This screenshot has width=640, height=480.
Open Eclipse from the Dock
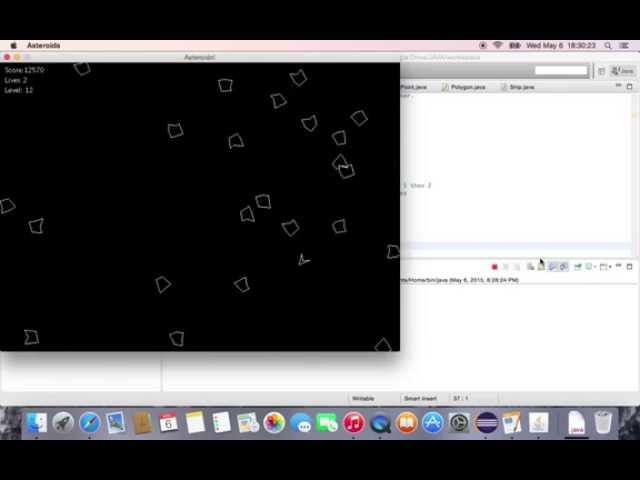click(486, 422)
